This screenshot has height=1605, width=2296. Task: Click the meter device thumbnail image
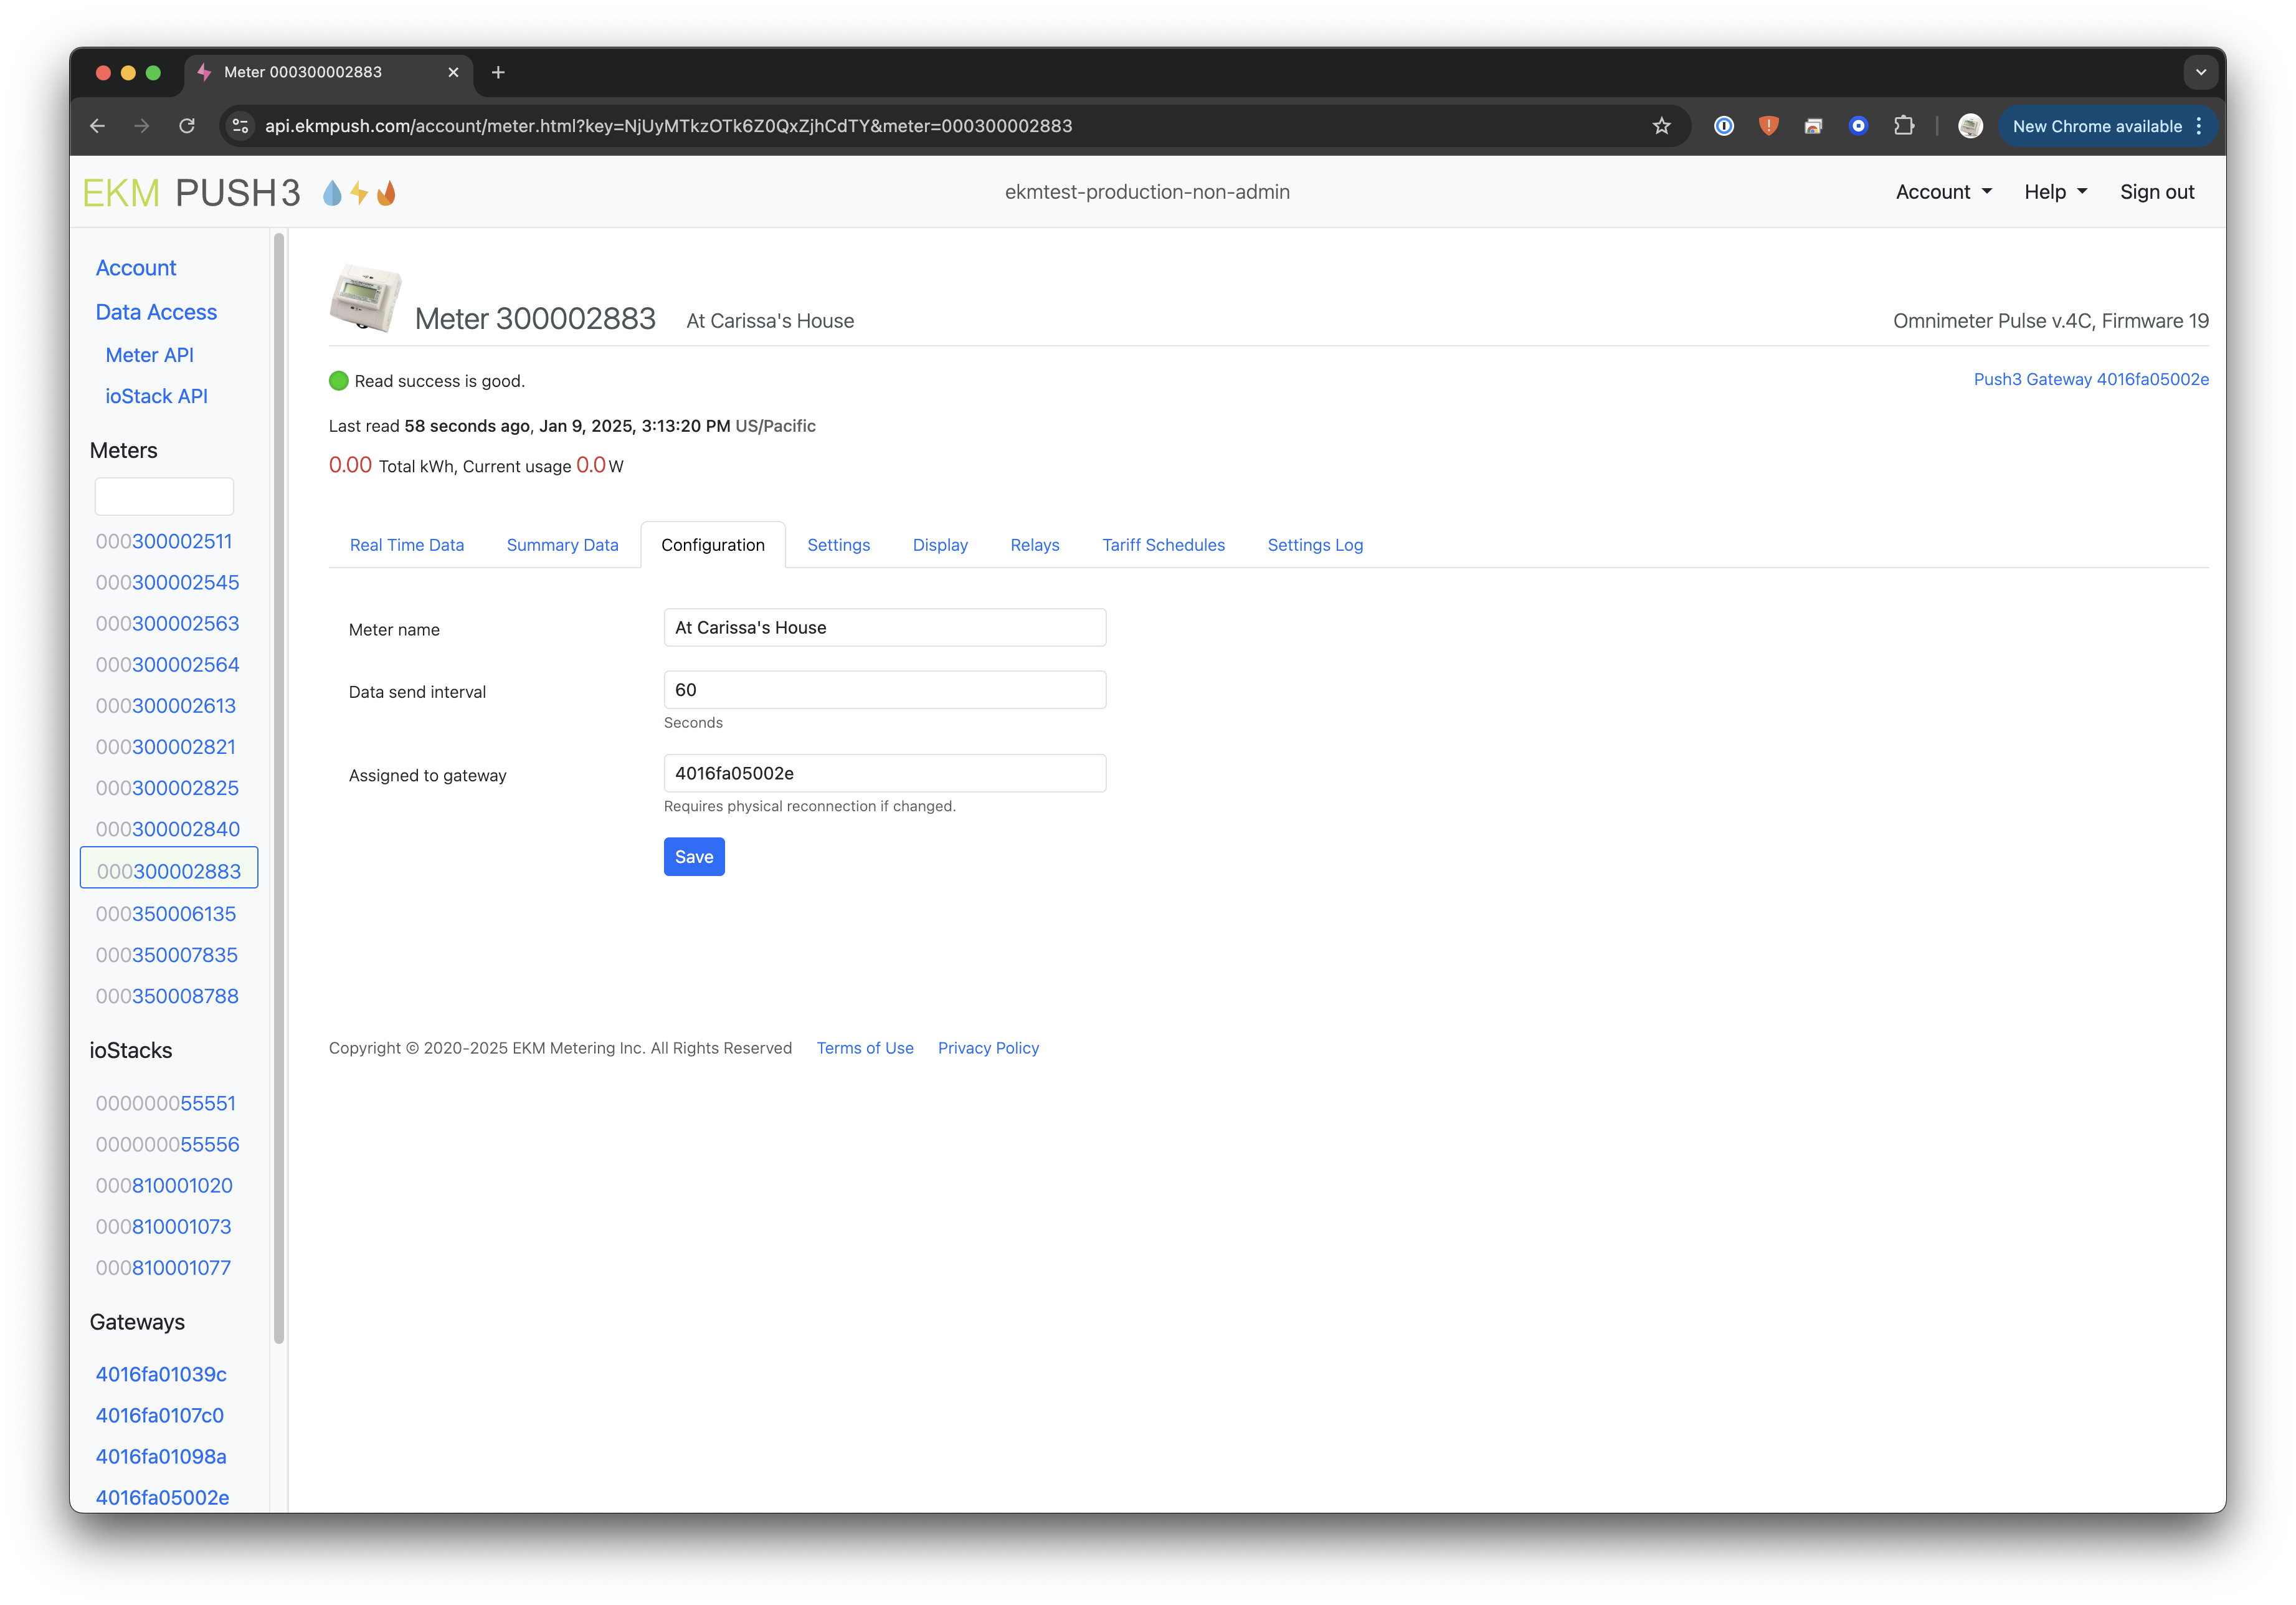(365, 298)
